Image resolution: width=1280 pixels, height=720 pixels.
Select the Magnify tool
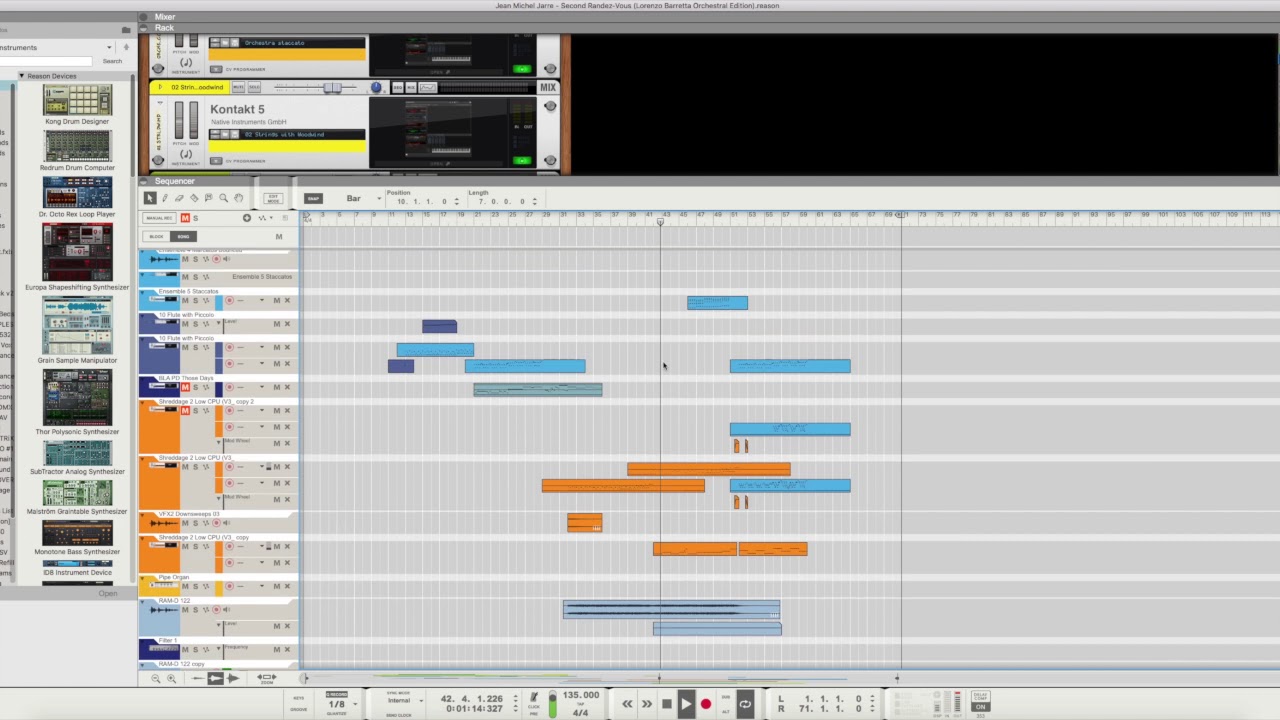point(223,198)
